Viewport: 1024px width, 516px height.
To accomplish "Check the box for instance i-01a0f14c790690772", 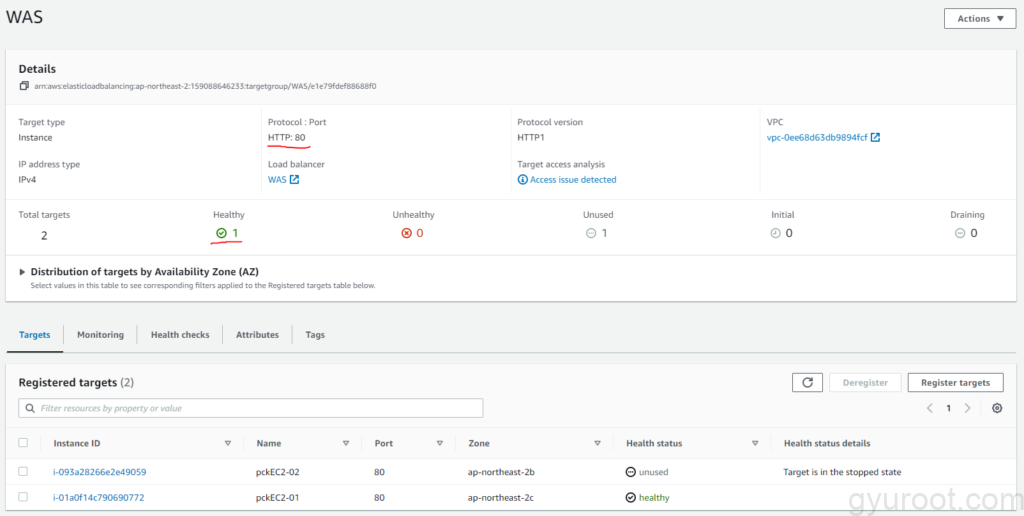I will click(x=23, y=497).
